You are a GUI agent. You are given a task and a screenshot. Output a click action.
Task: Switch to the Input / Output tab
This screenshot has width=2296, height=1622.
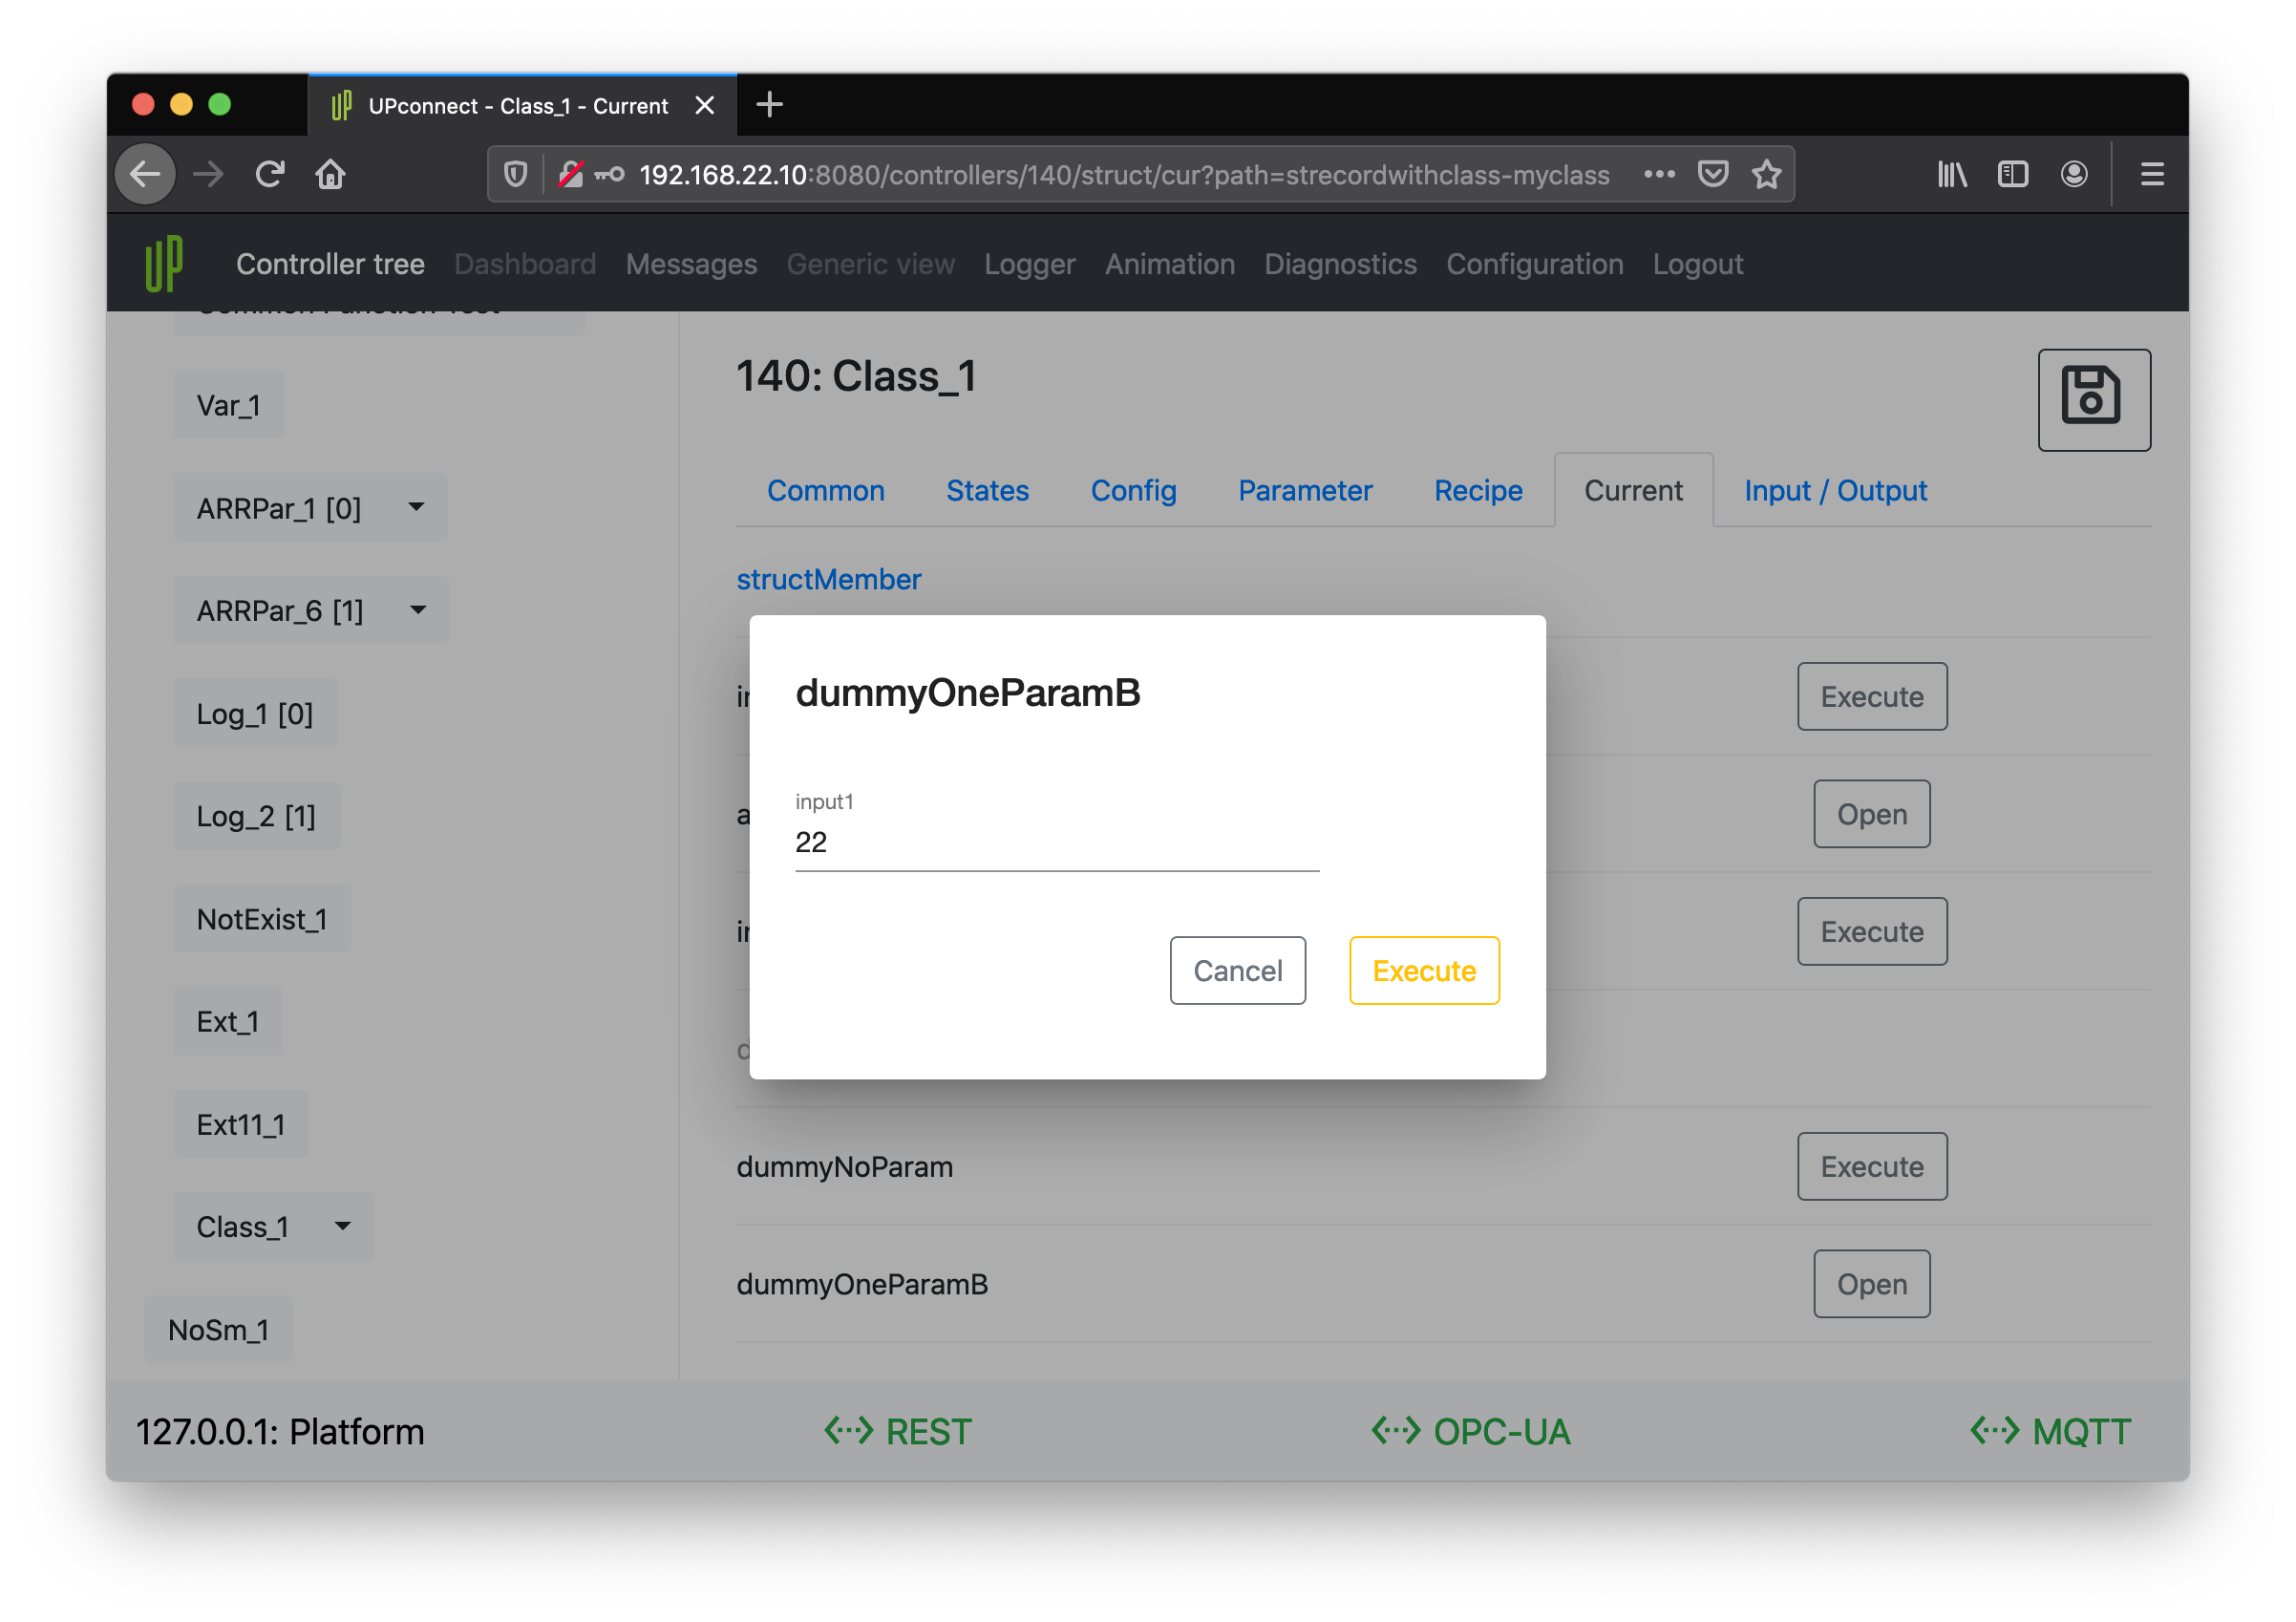tap(1835, 491)
